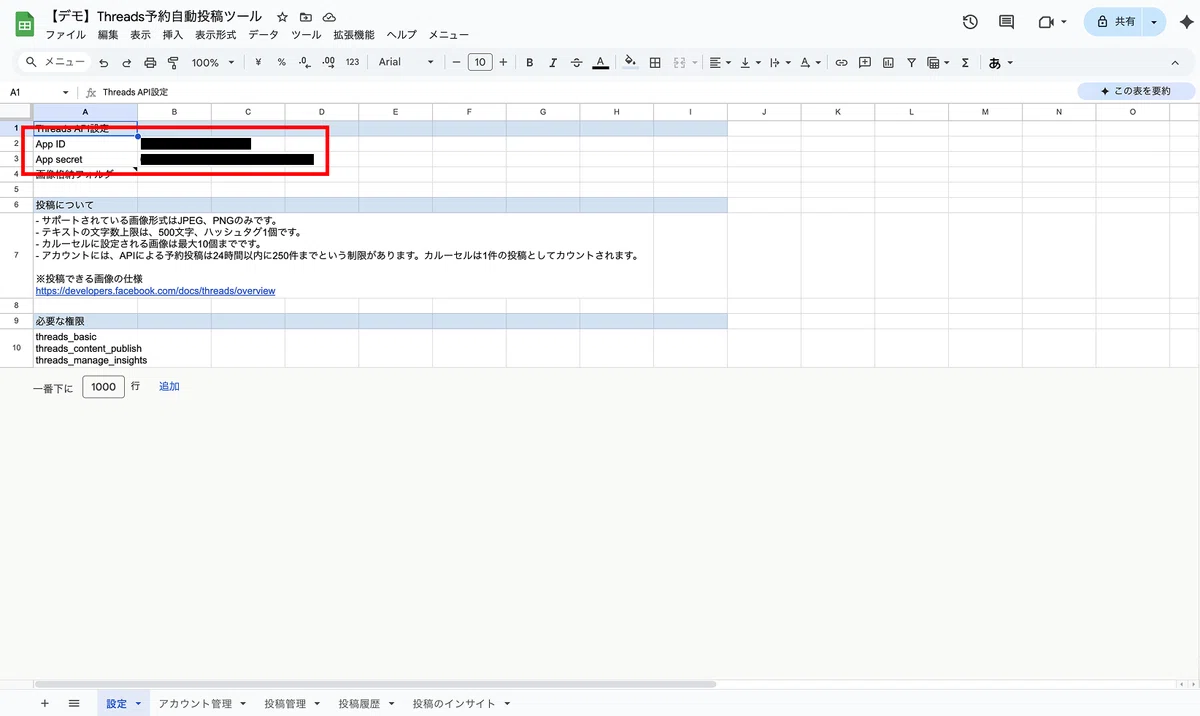Undo the last action
Image resolution: width=1200 pixels, height=716 pixels.
coord(103,62)
